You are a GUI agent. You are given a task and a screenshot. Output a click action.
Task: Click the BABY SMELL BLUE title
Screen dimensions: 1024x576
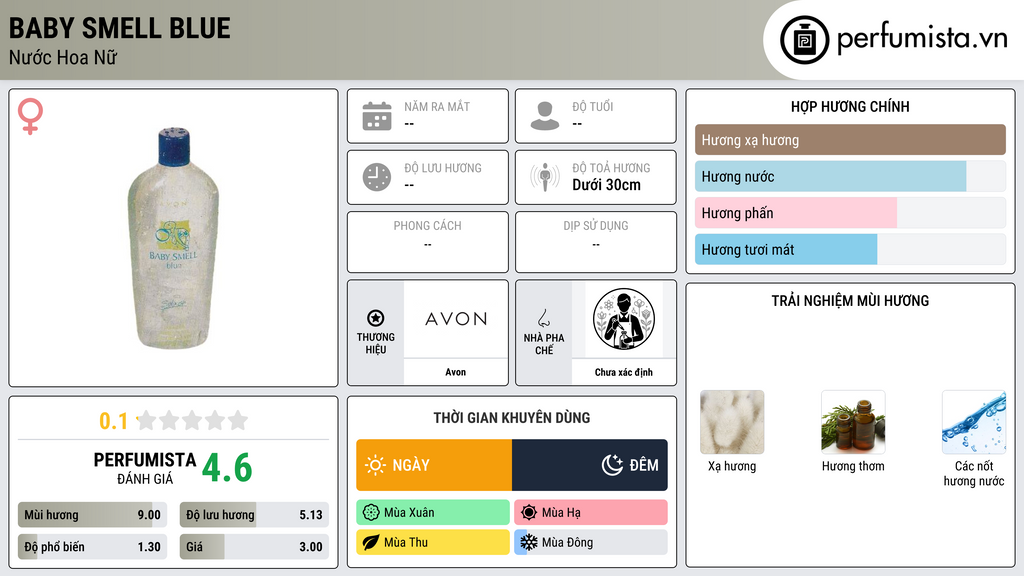pyautogui.click(x=120, y=29)
